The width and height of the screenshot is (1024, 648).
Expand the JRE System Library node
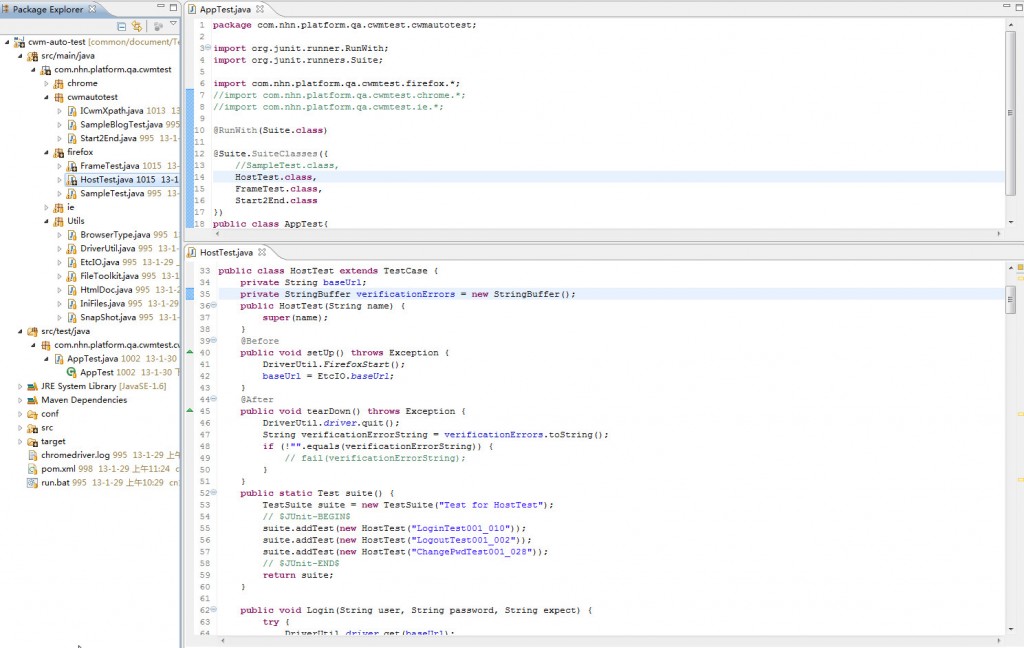click(20, 387)
